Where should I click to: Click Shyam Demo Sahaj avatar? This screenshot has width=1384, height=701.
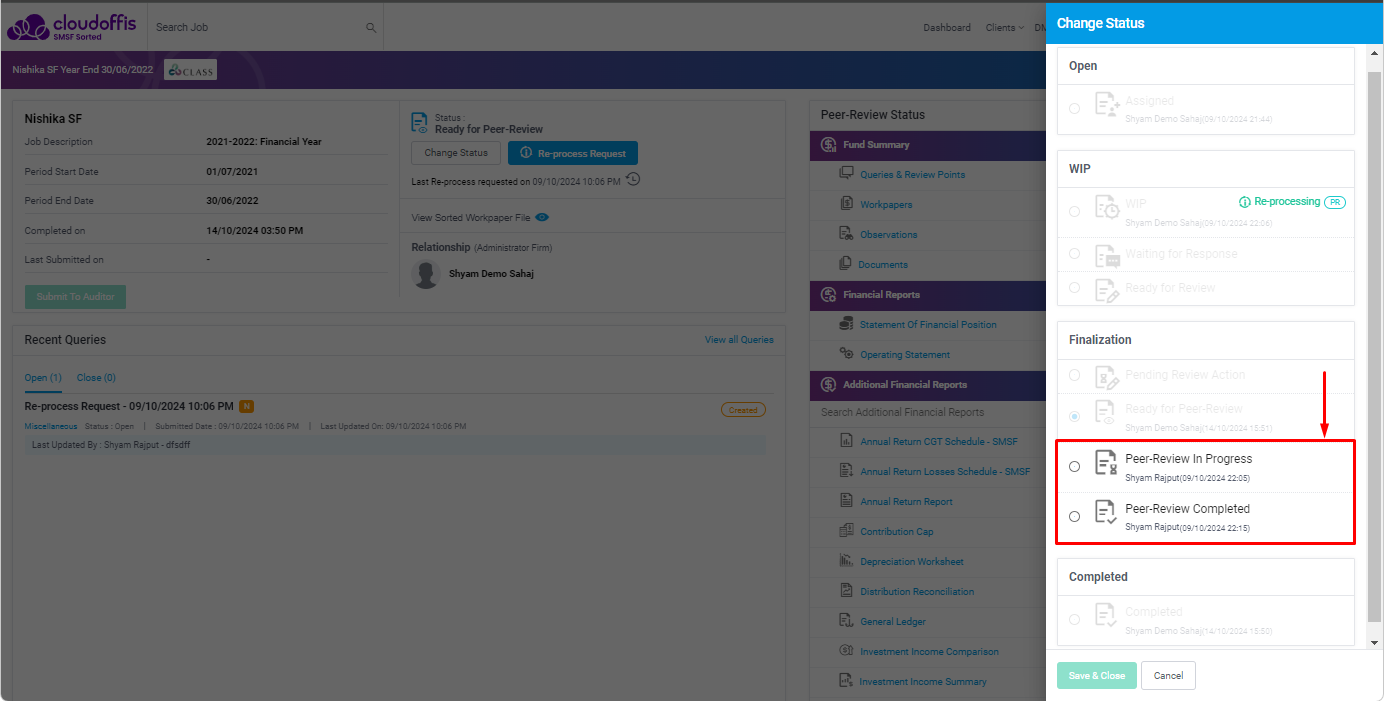[x=427, y=274]
